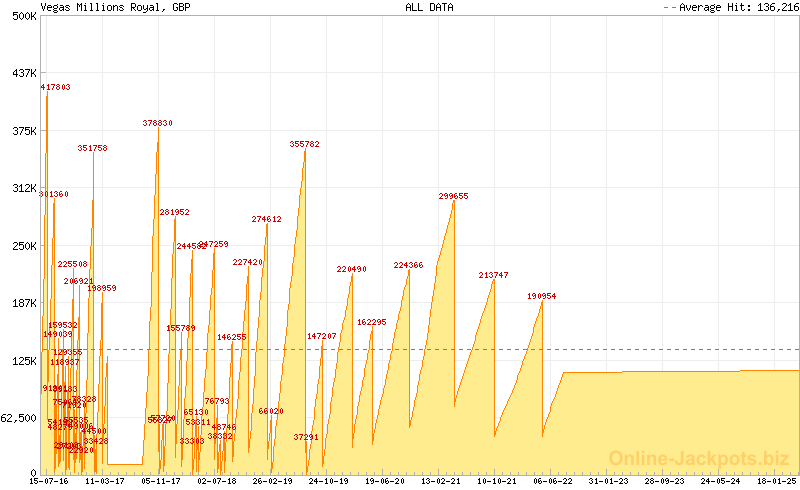Click the 213747 jackpot hit label
This screenshot has height=490, width=800.
pyautogui.click(x=493, y=275)
